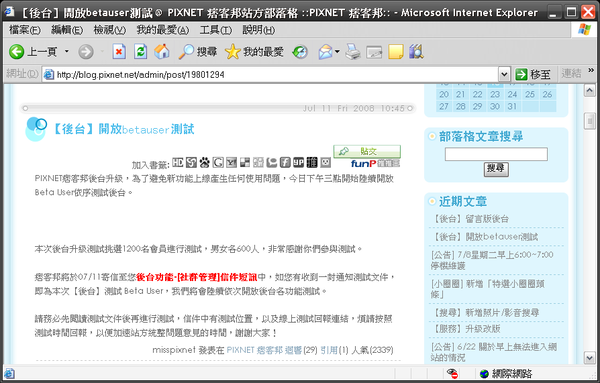Select calendar day 31
This screenshot has height=383, width=600.
click(512, 106)
